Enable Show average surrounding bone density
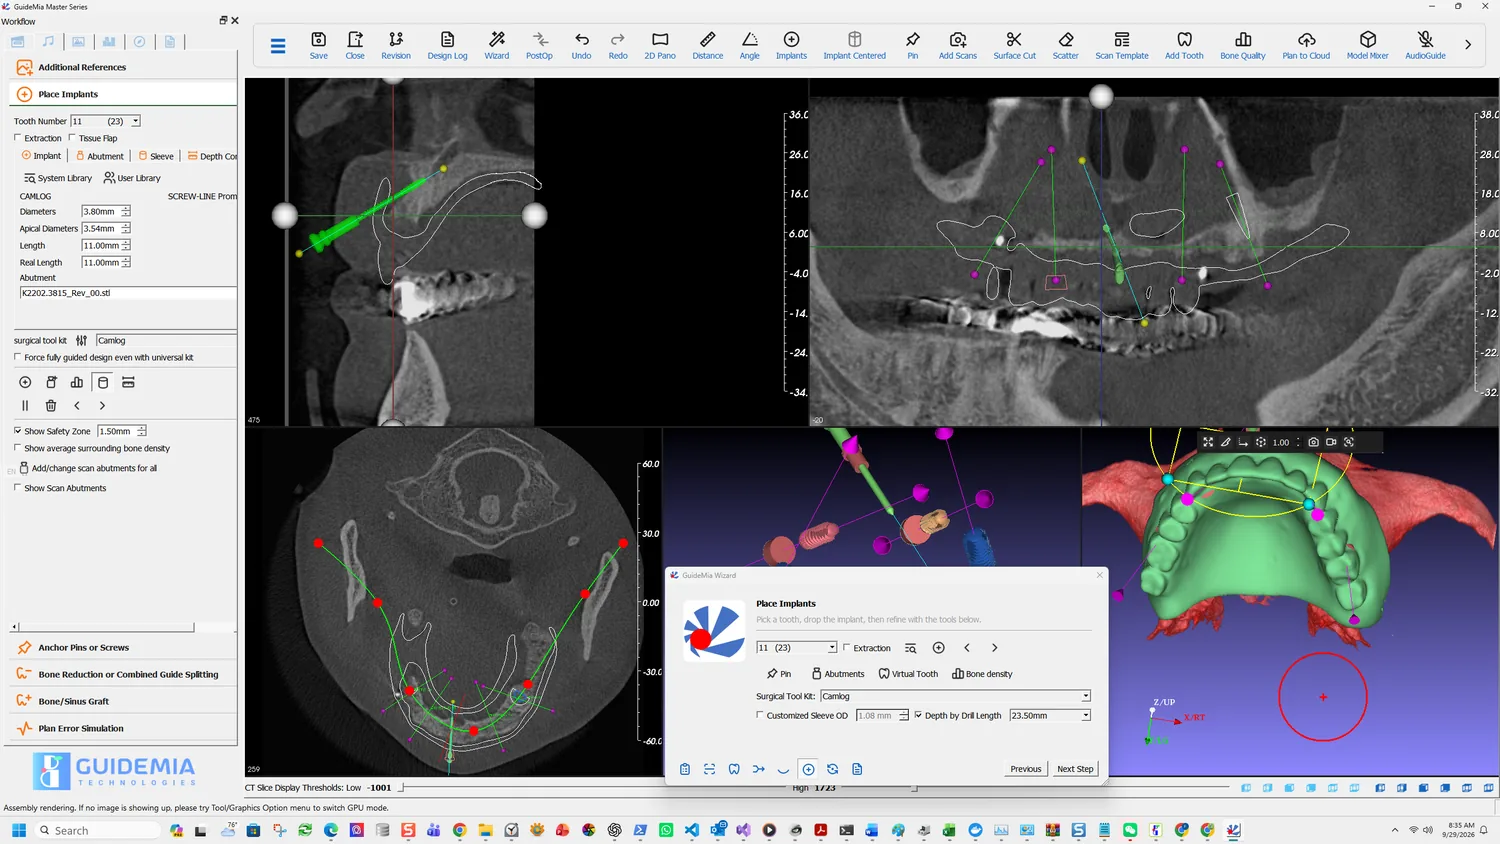Image resolution: width=1500 pixels, height=844 pixels. coord(17,448)
